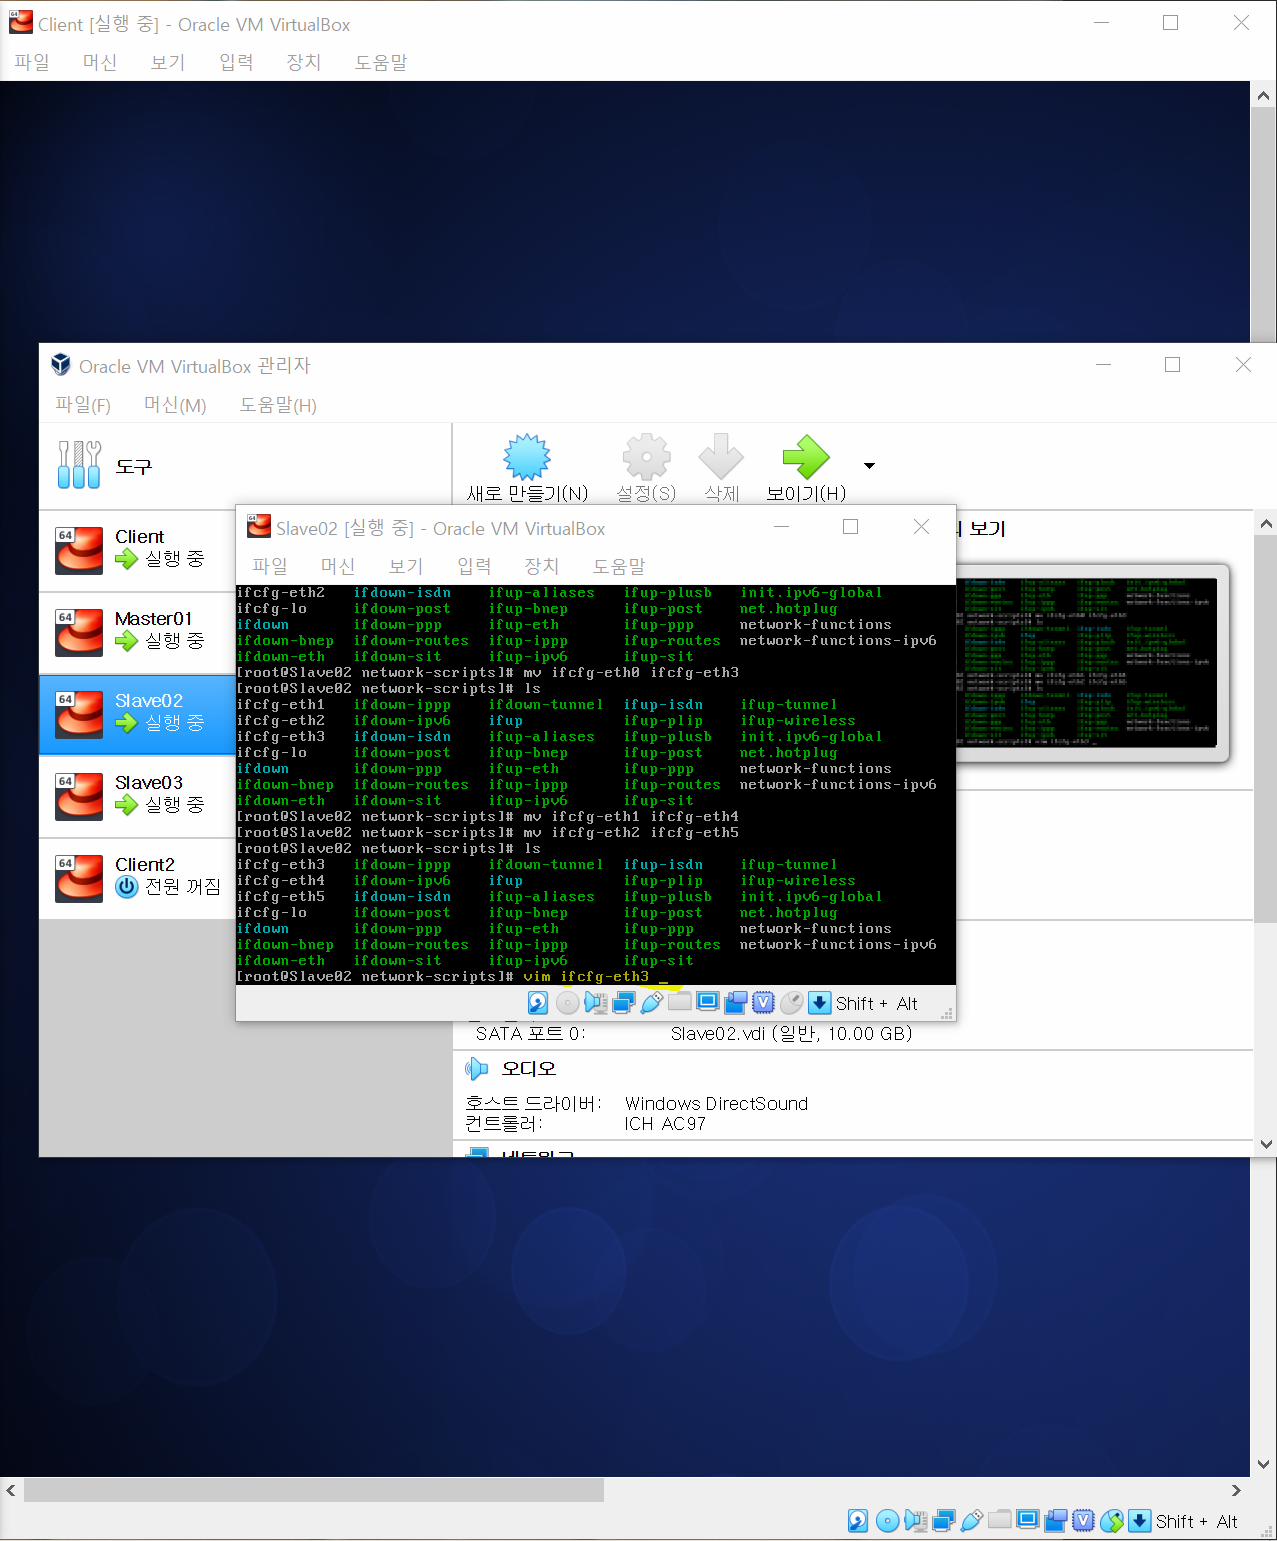
Task: Click 'Windows DirectSound' host driver value
Action: pyautogui.click(x=716, y=1103)
